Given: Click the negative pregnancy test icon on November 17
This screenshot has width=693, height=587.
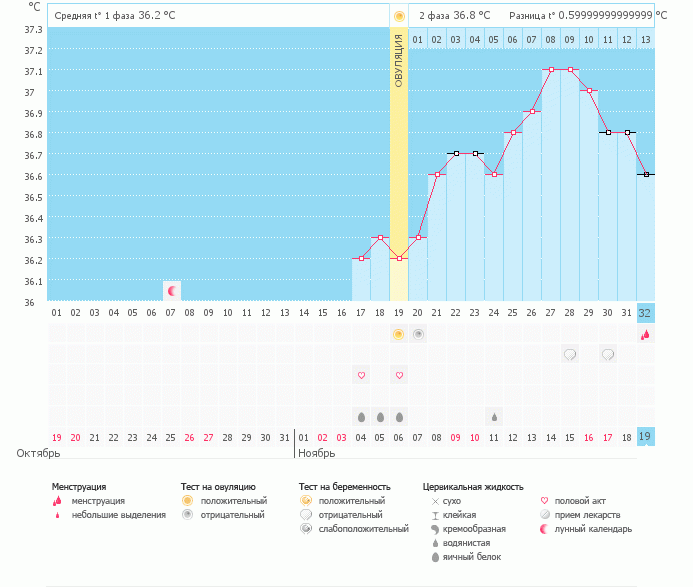Looking at the screenshot, I should click(x=608, y=354).
